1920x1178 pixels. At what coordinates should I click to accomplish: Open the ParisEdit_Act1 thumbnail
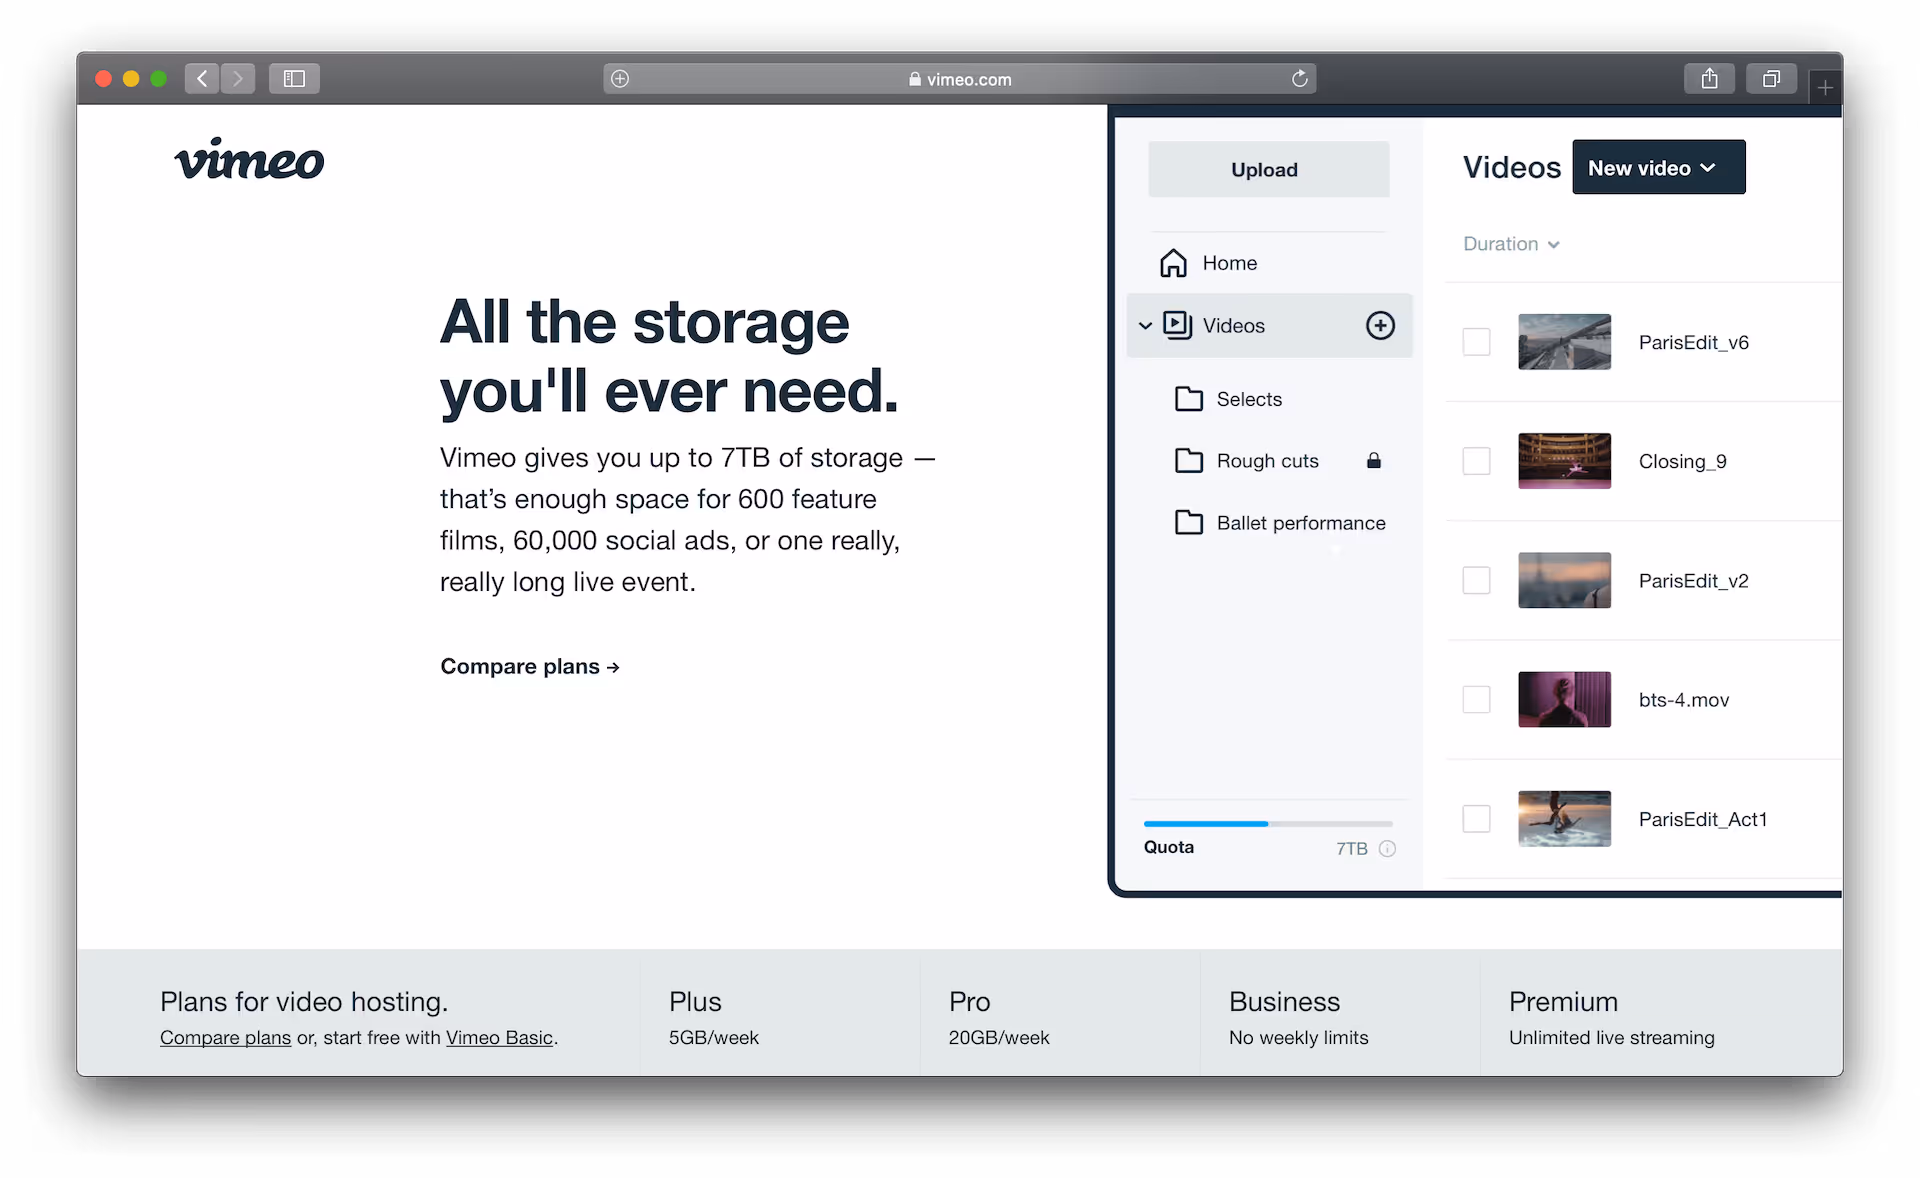point(1564,819)
